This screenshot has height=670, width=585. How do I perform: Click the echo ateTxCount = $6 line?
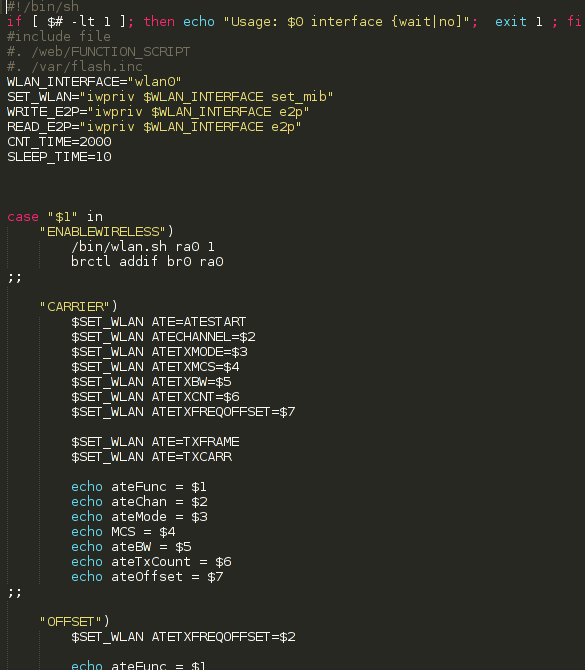point(151,562)
